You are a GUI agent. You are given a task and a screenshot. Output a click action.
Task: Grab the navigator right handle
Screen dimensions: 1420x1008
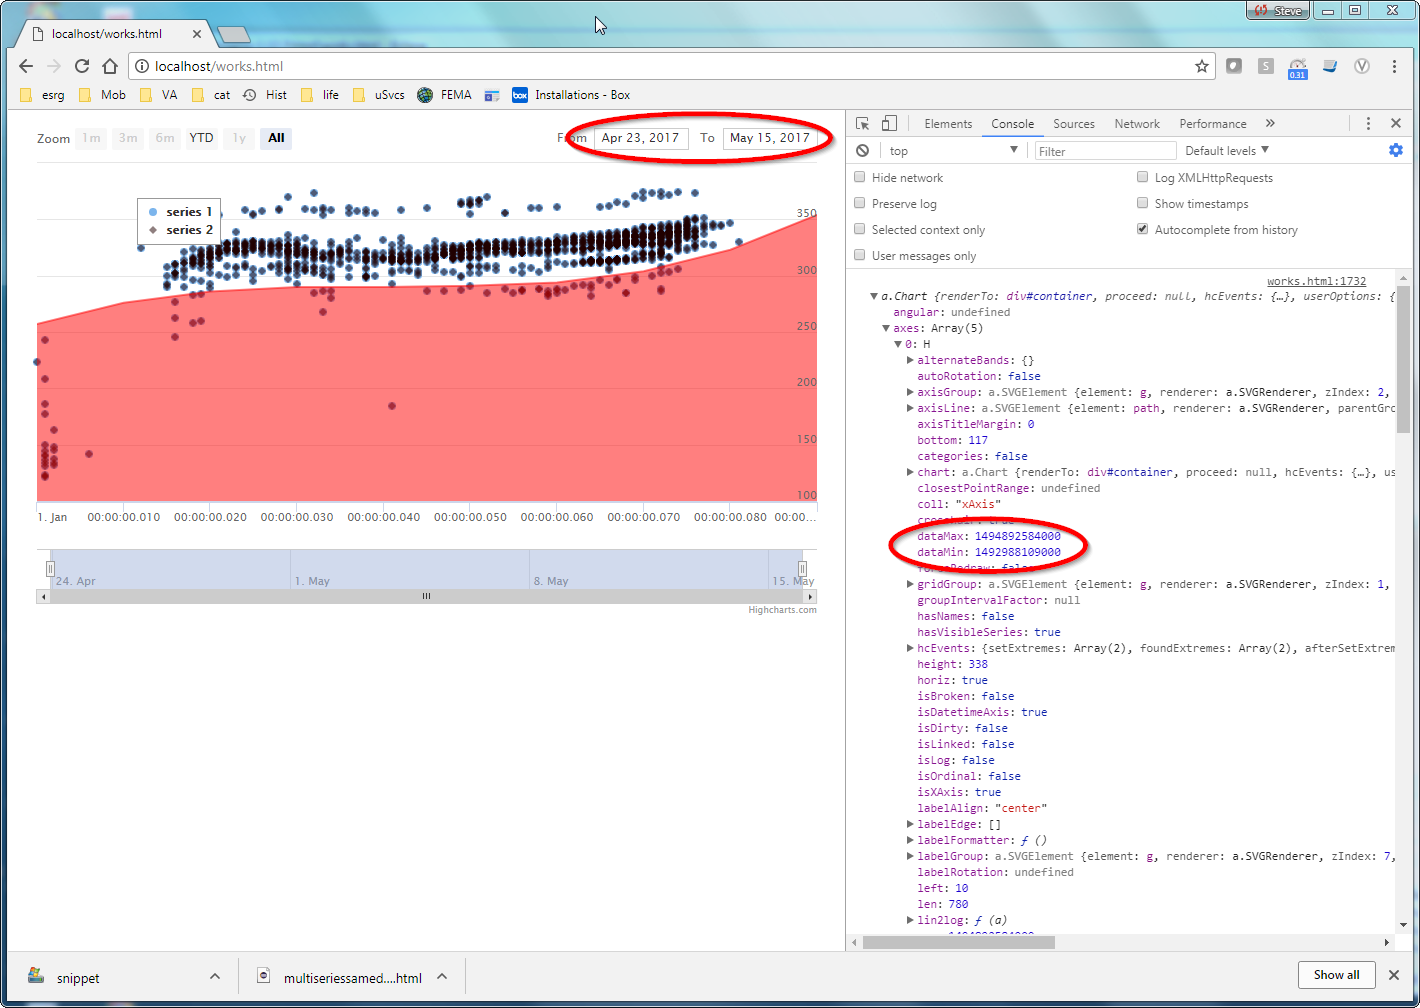(x=802, y=569)
